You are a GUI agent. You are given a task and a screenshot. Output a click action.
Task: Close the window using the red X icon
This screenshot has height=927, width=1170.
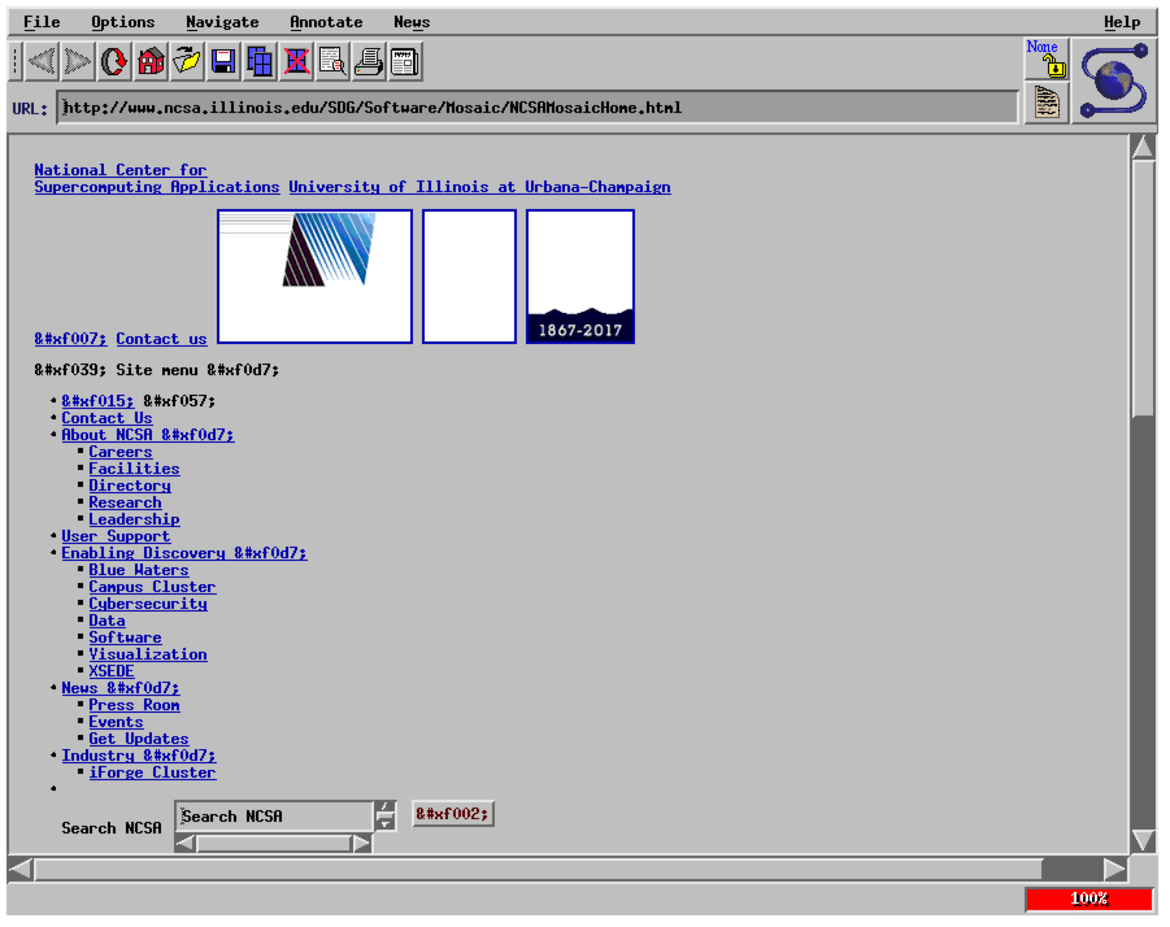[x=296, y=61]
